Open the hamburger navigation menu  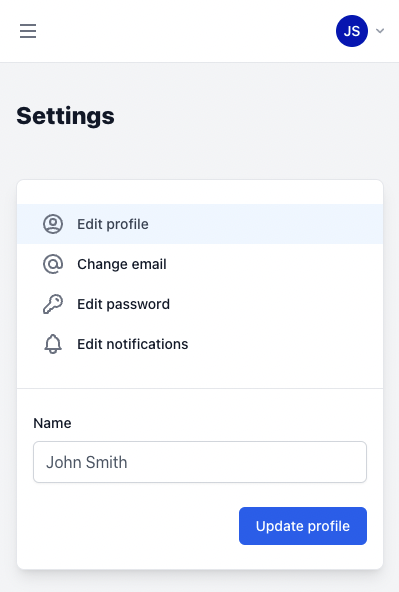pyautogui.click(x=28, y=31)
